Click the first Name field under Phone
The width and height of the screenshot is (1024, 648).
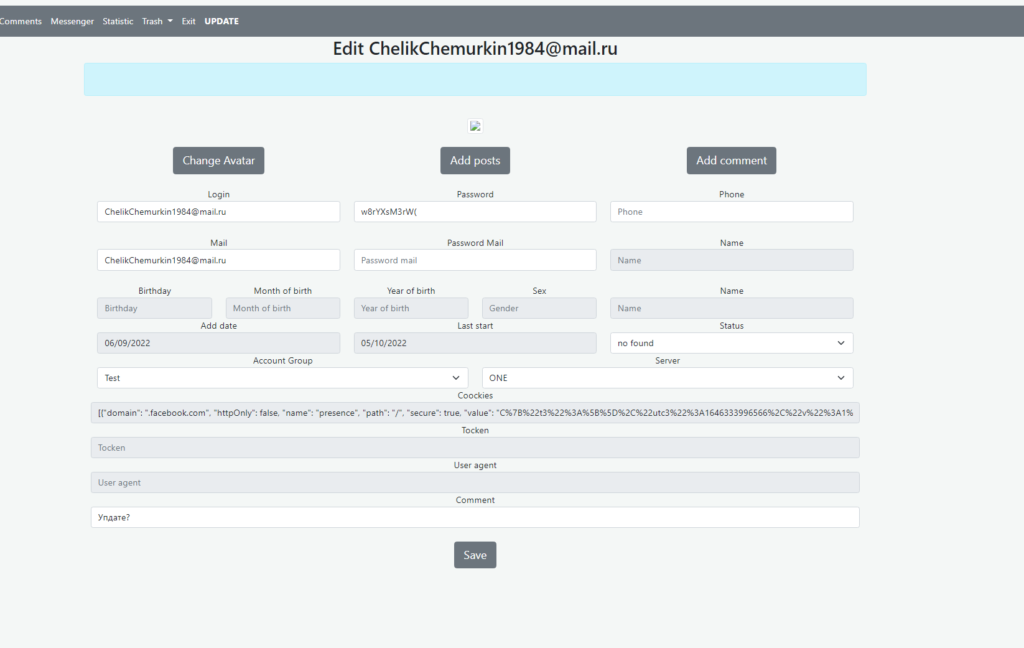(x=731, y=260)
